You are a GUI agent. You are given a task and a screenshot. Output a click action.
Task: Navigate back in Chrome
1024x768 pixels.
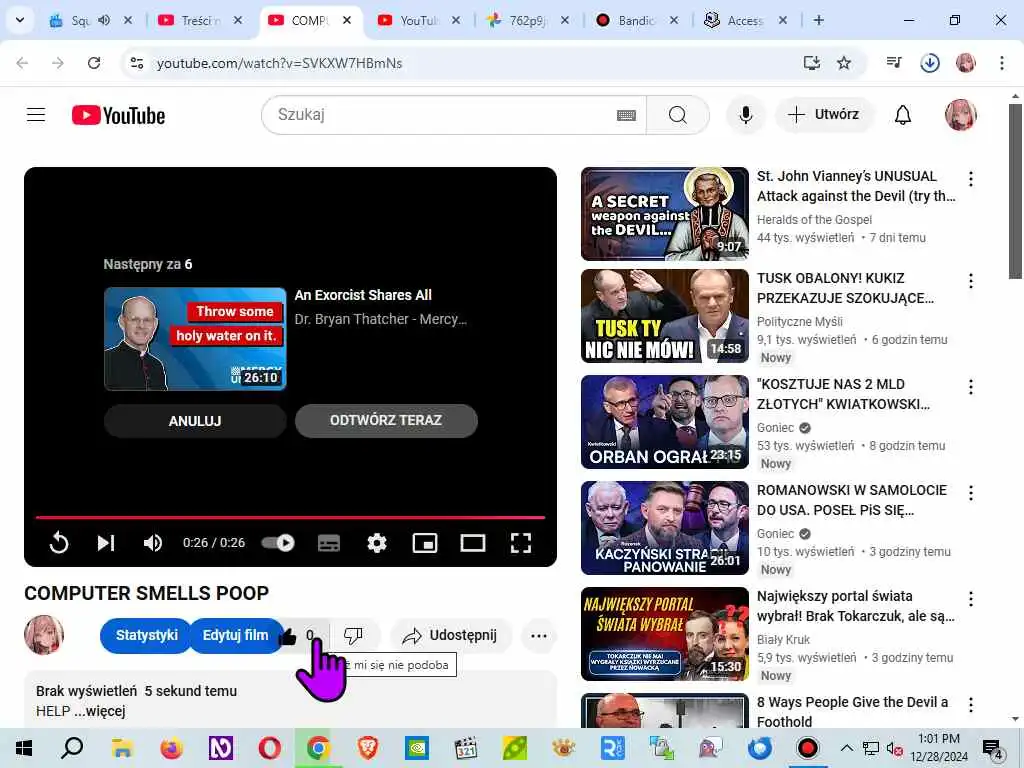coord(22,63)
